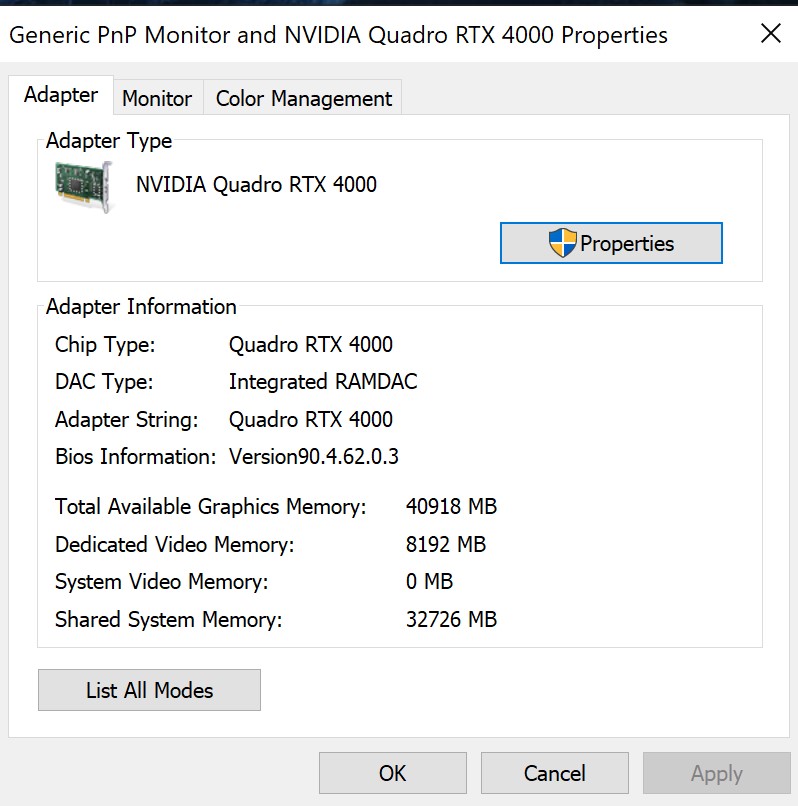This screenshot has height=806, width=798.
Task: Click the List All Modes button
Action: (x=149, y=690)
